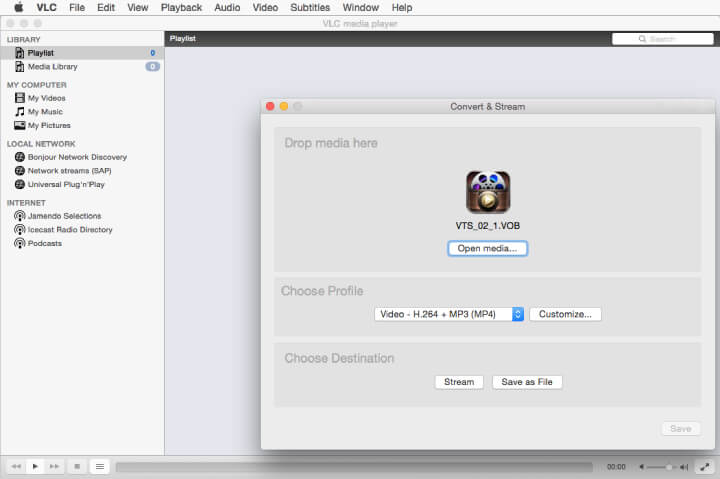Open the VLC application menu
Viewport: 720px width, 479px height.
(46, 8)
